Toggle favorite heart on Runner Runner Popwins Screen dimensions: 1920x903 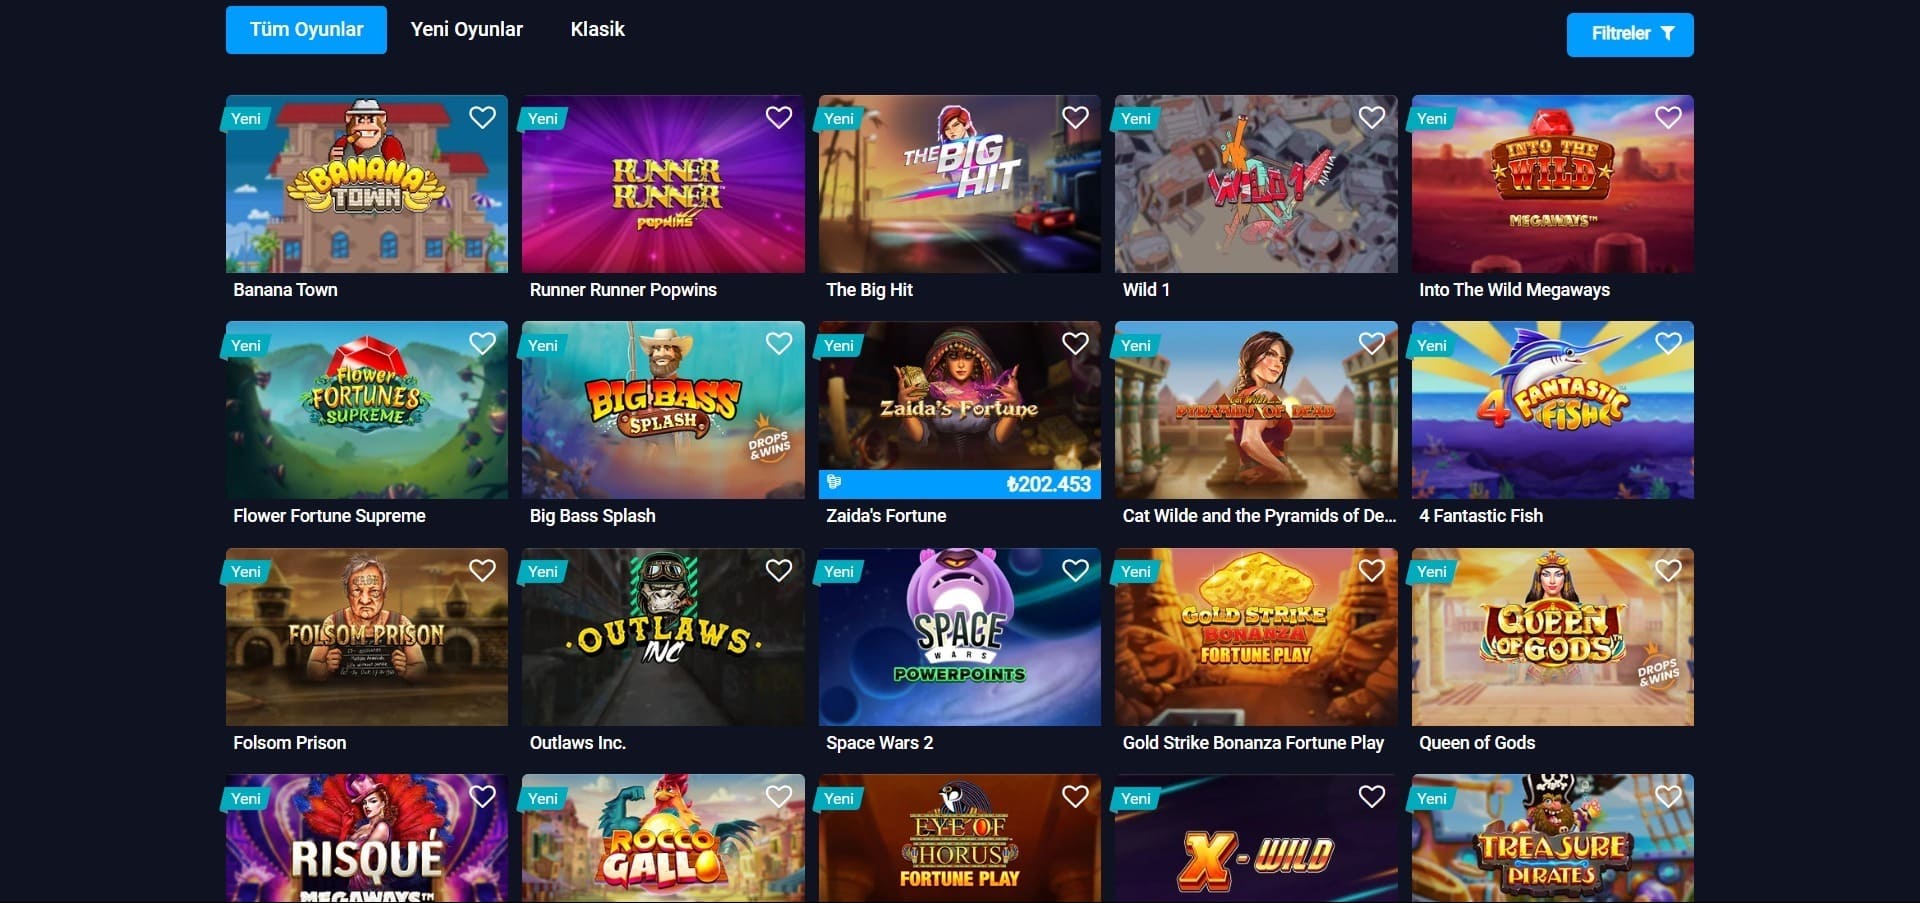779,118
